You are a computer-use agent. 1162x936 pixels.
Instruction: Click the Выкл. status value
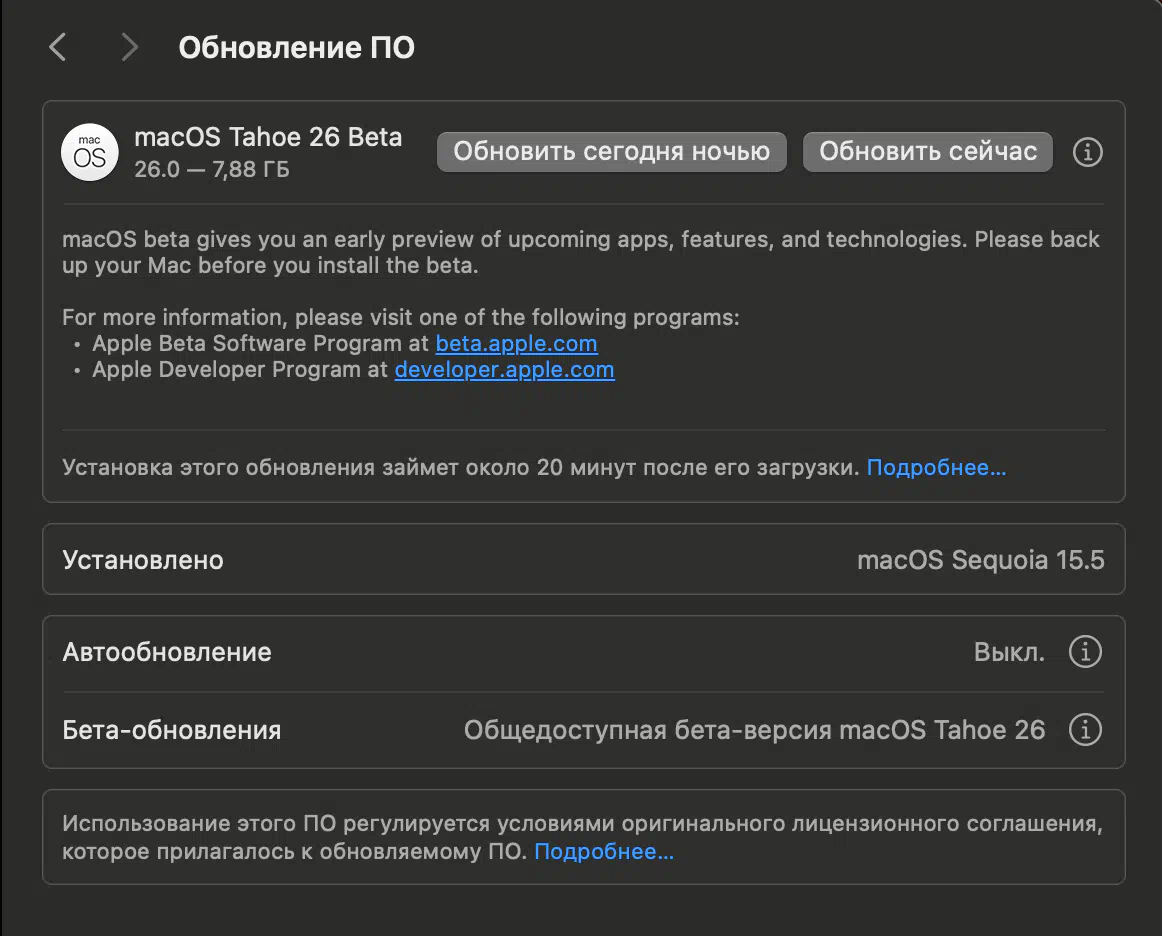pos(1009,652)
